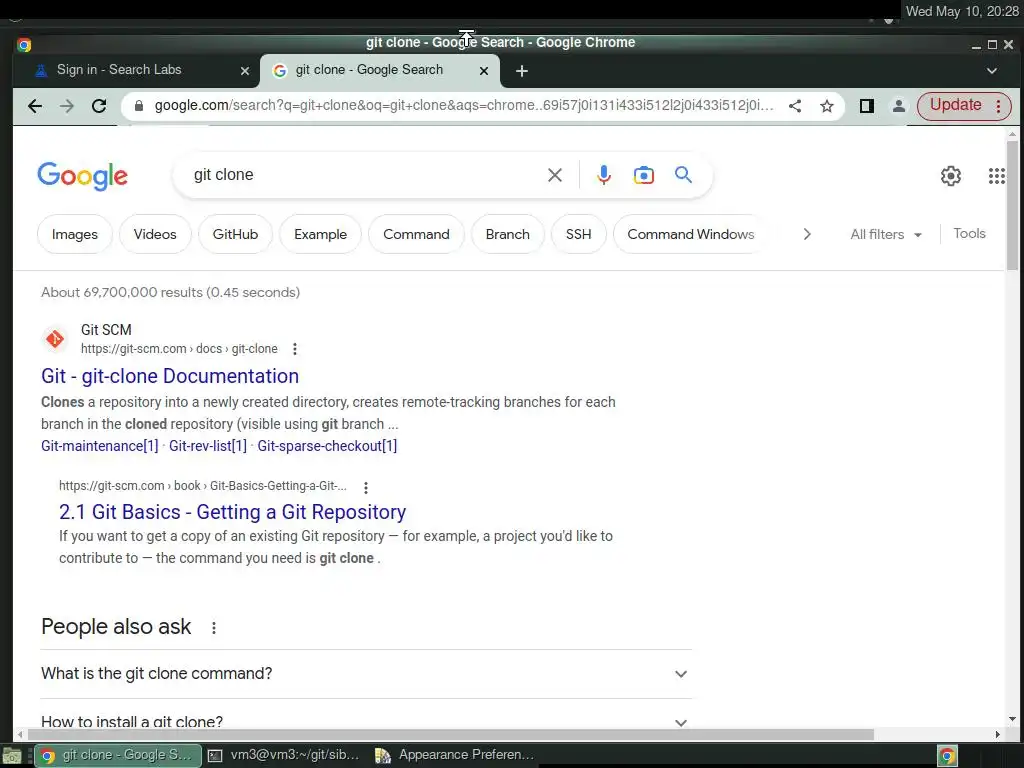This screenshot has width=1024, height=768.
Task: Open Git-maintenance[1] sublink
Action: tap(99, 446)
